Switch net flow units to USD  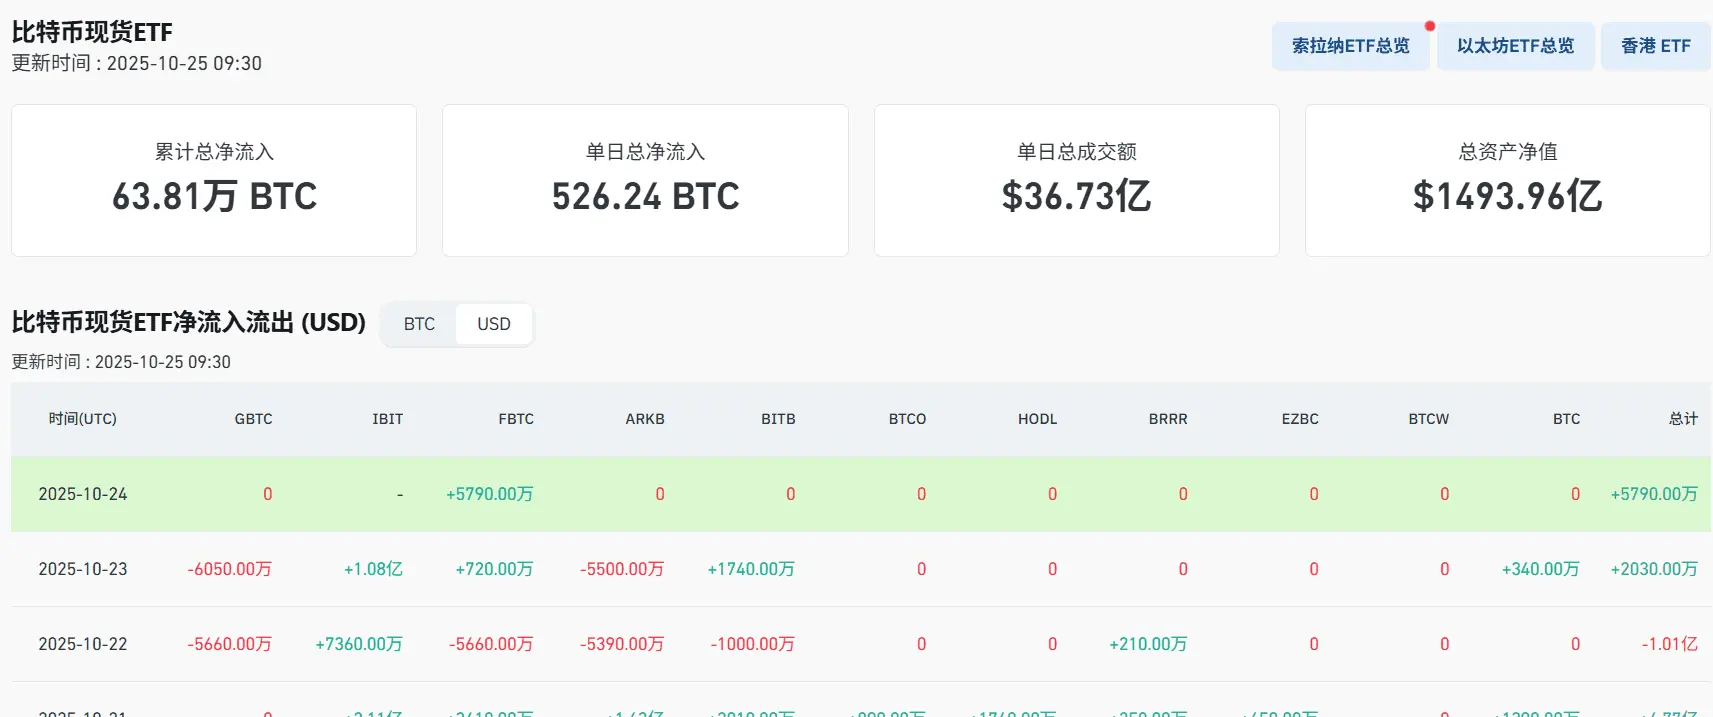pos(494,324)
